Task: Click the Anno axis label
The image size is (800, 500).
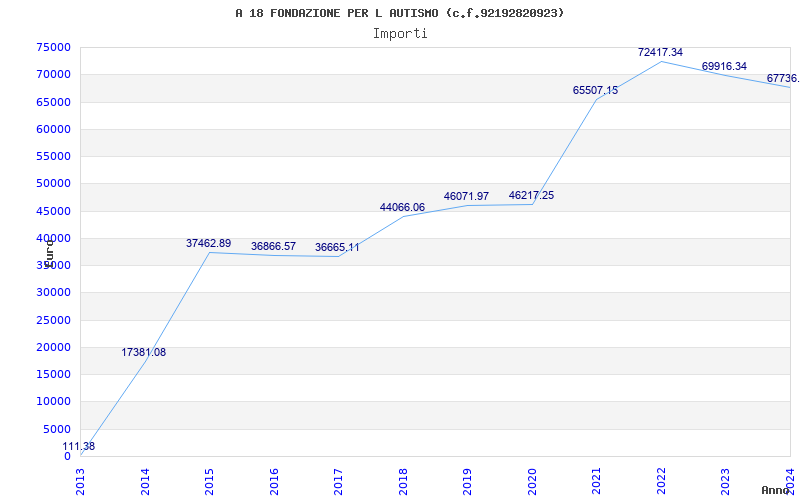Action: click(775, 490)
